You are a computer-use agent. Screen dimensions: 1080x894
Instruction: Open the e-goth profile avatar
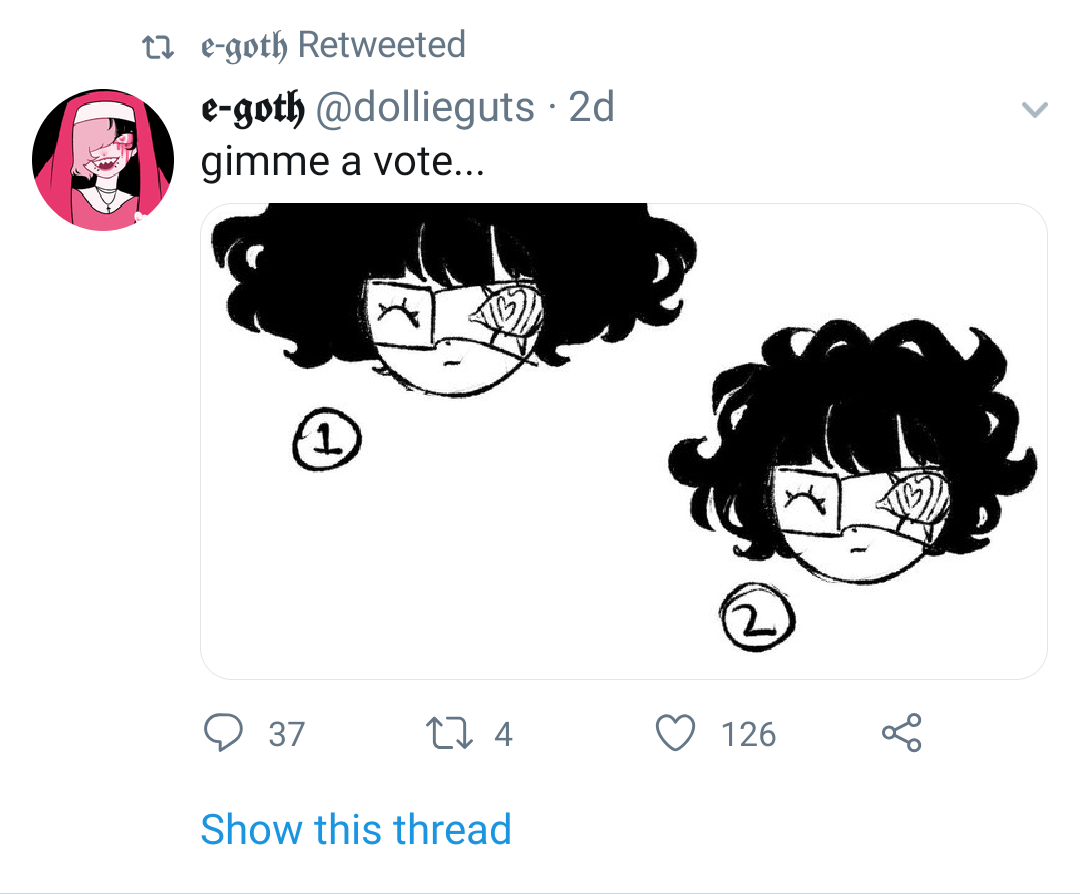click(x=104, y=160)
